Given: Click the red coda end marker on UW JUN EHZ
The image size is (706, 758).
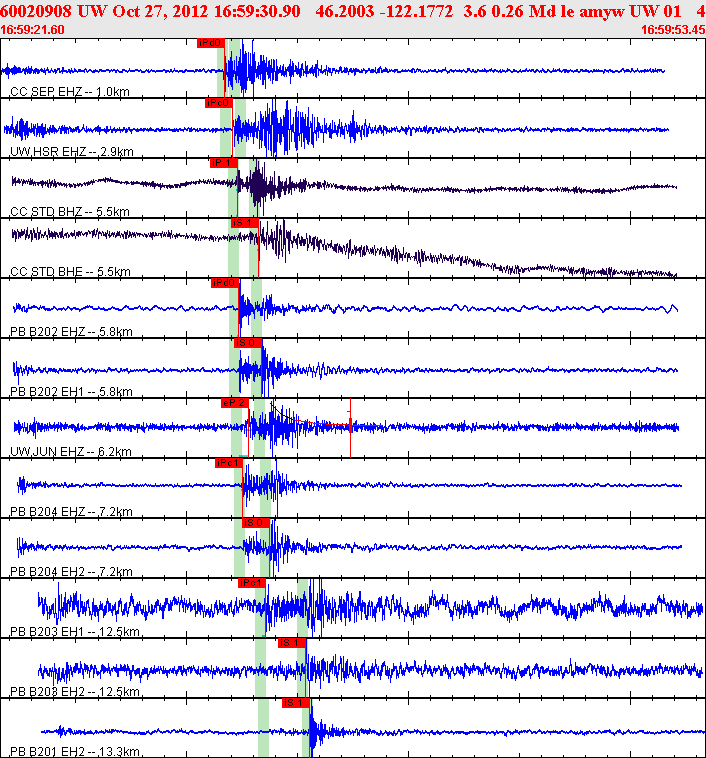Looking at the screenshot, I should pos(351,427).
